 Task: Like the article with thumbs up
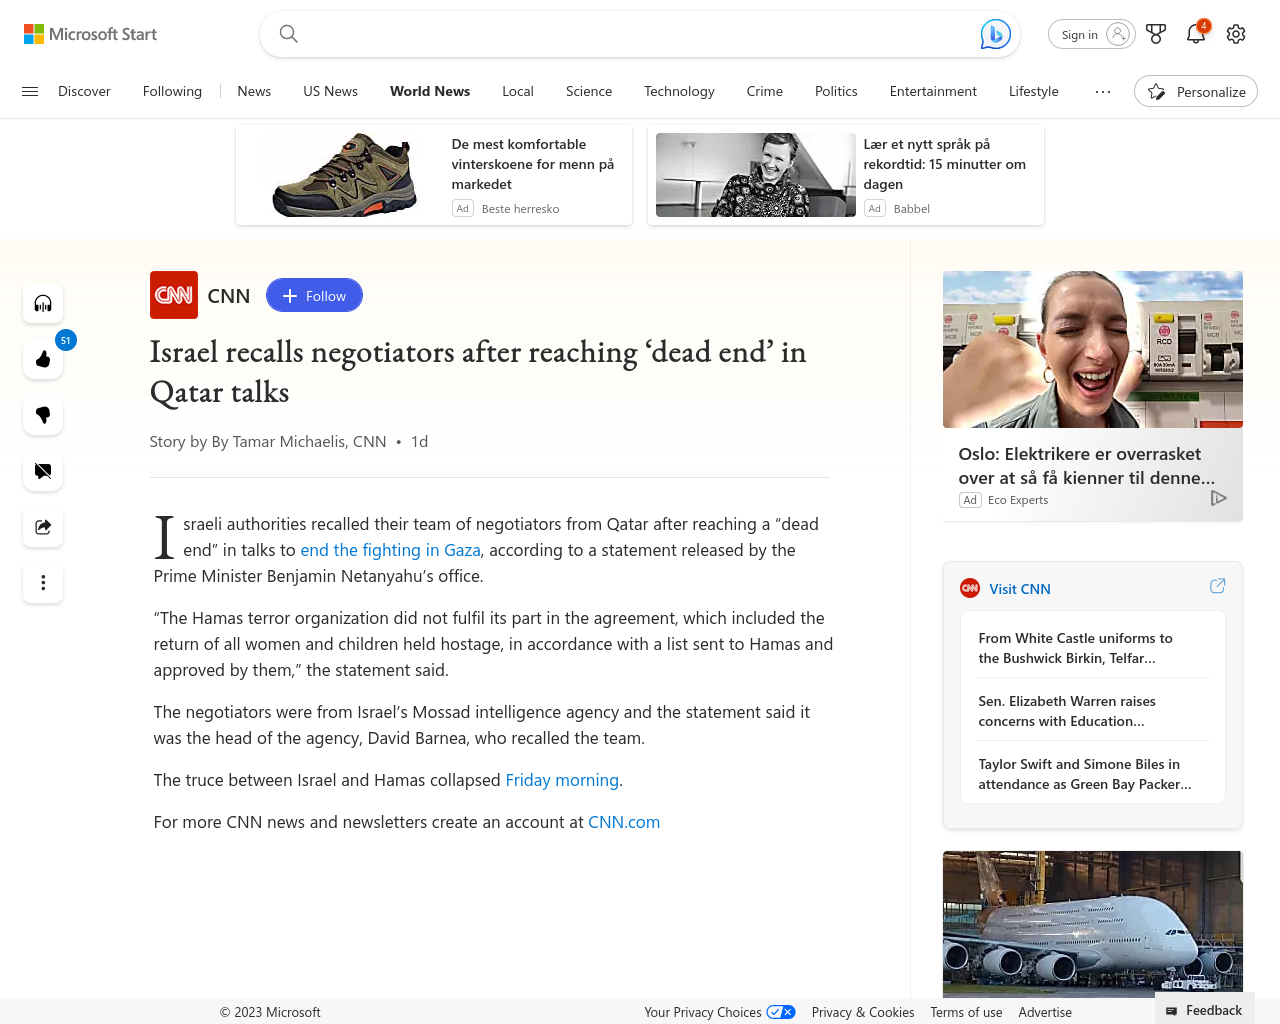[43, 360]
